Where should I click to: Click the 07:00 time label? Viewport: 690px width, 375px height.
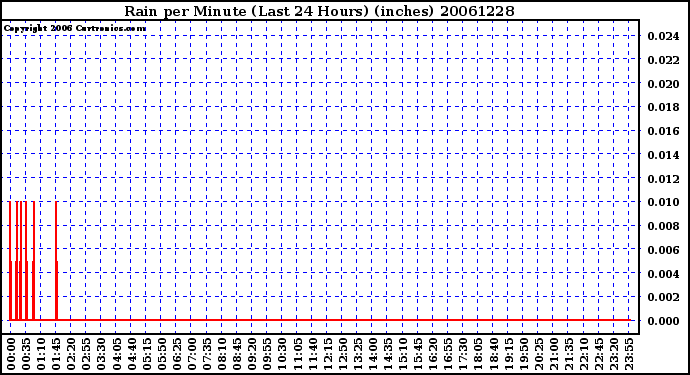click(x=191, y=354)
